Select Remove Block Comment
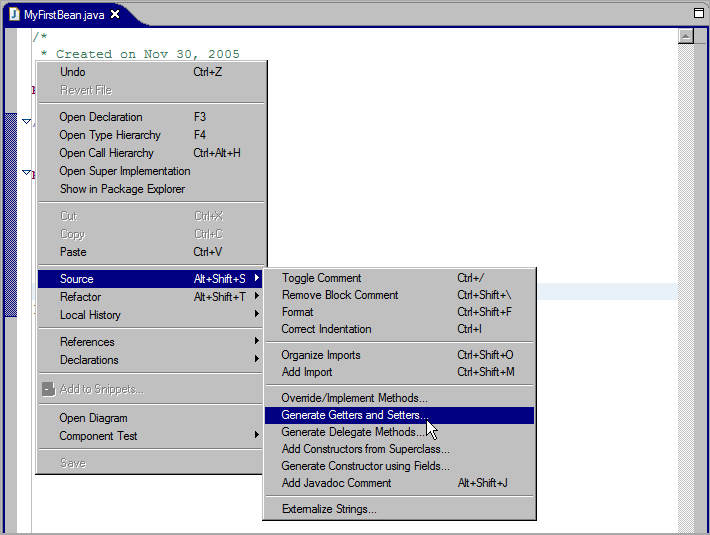This screenshot has width=710, height=535. pos(399,295)
